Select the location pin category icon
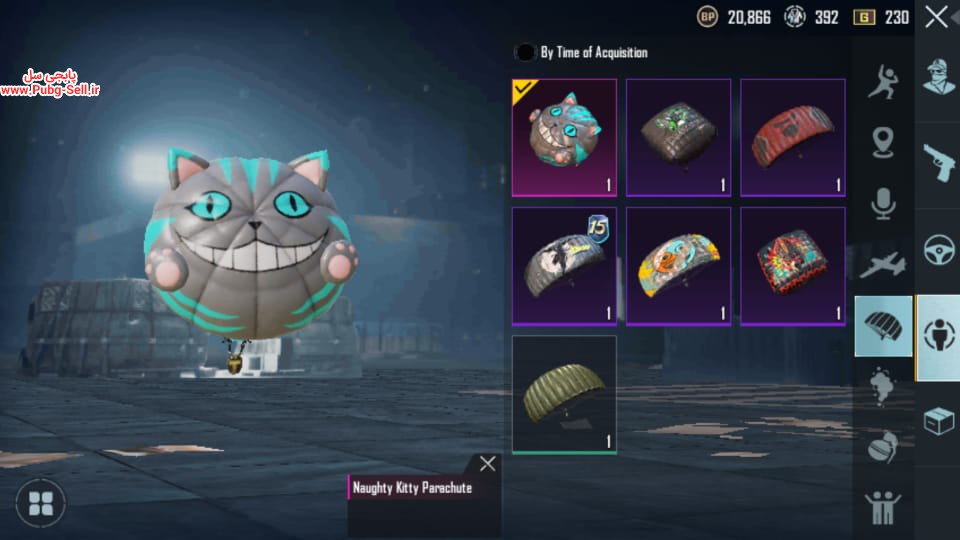Image resolution: width=960 pixels, height=540 pixels. [x=882, y=142]
